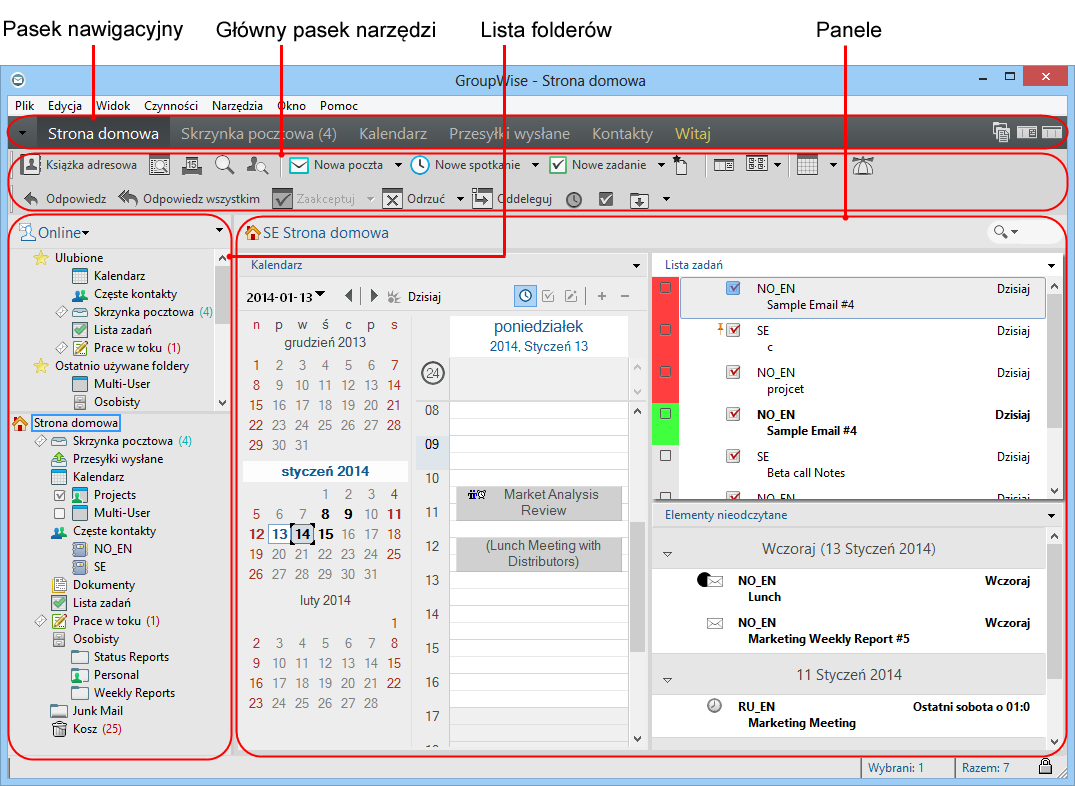Click the stacked windows icon on navigation bar
This screenshot has height=786, width=1075.
(x=1001, y=132)
